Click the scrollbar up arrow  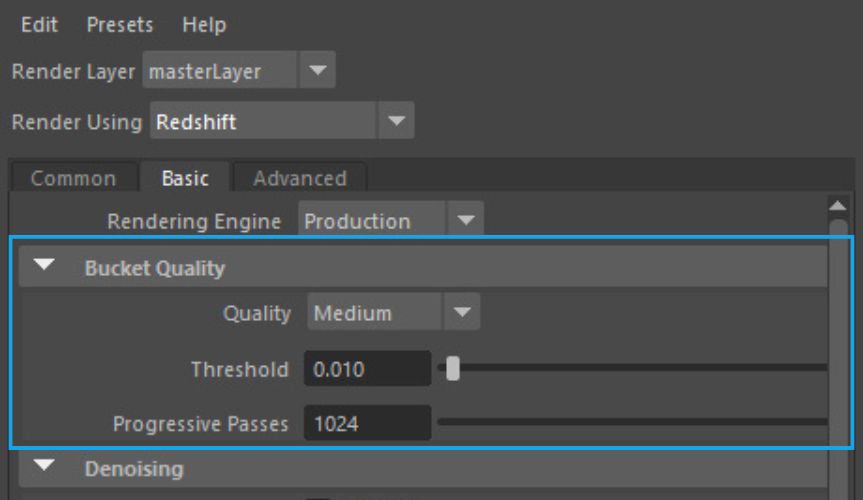(x=839, y=206)
